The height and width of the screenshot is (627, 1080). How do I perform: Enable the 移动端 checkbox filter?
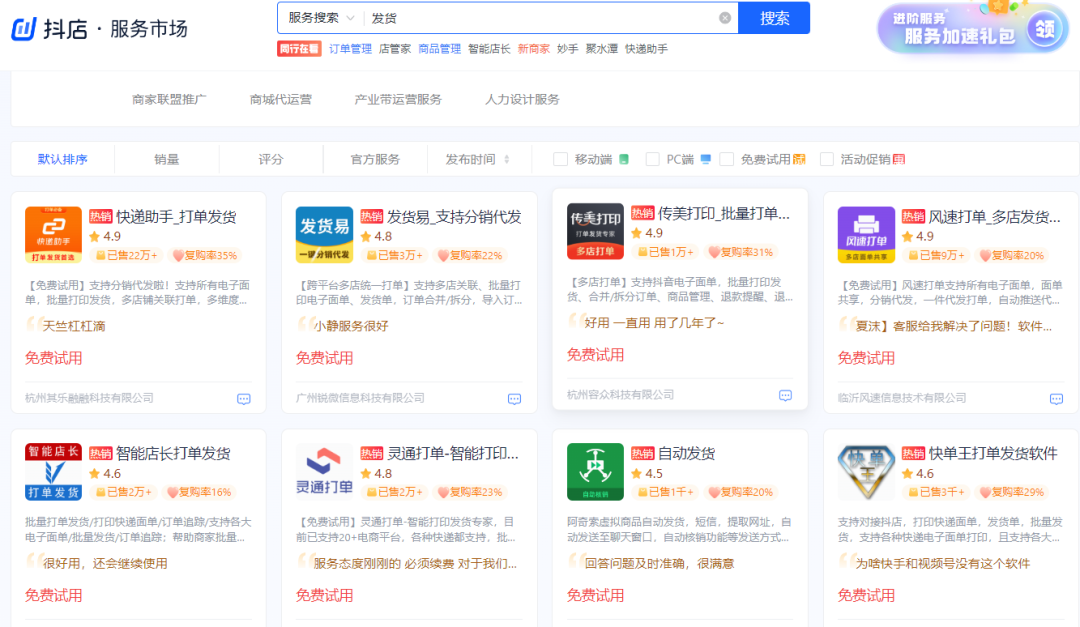click(561, 159)
